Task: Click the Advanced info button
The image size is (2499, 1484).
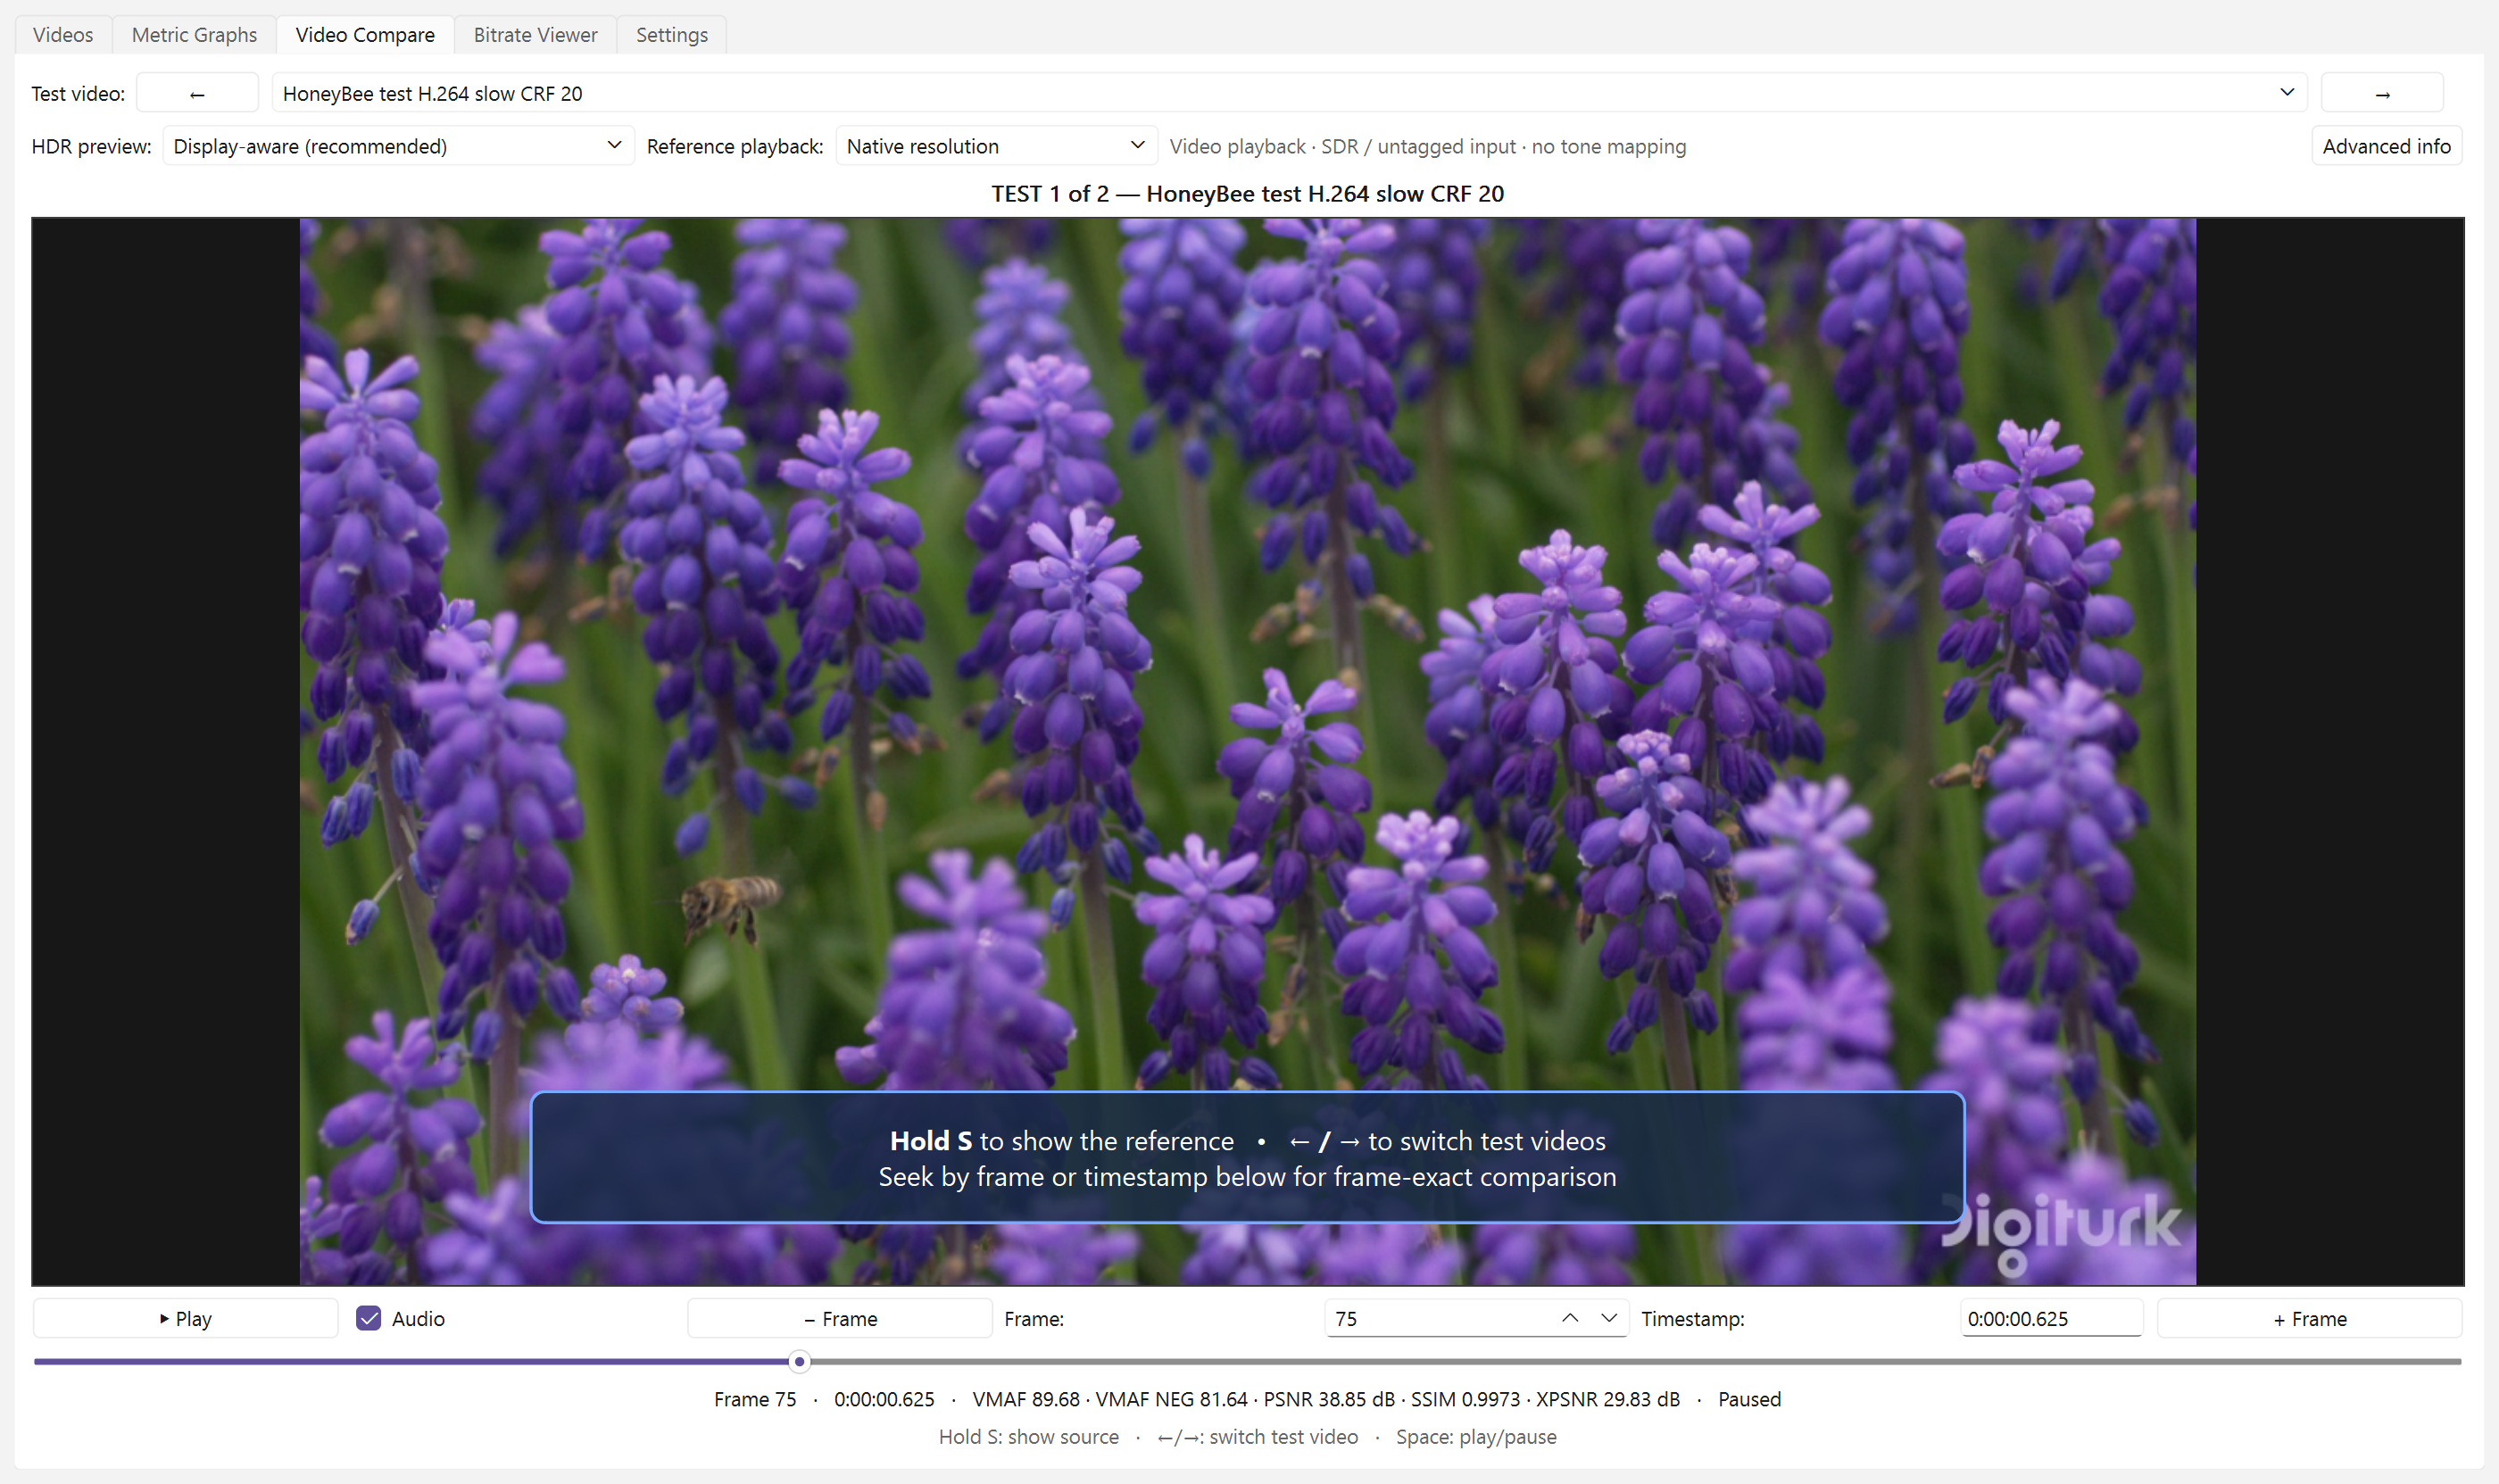Action: [x=2386, y=146]
